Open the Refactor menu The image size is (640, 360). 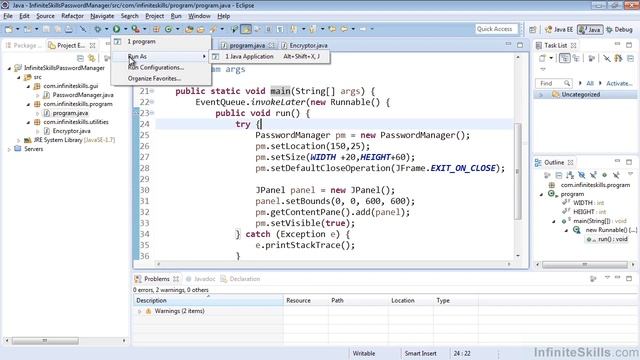(x=72, y=16)
